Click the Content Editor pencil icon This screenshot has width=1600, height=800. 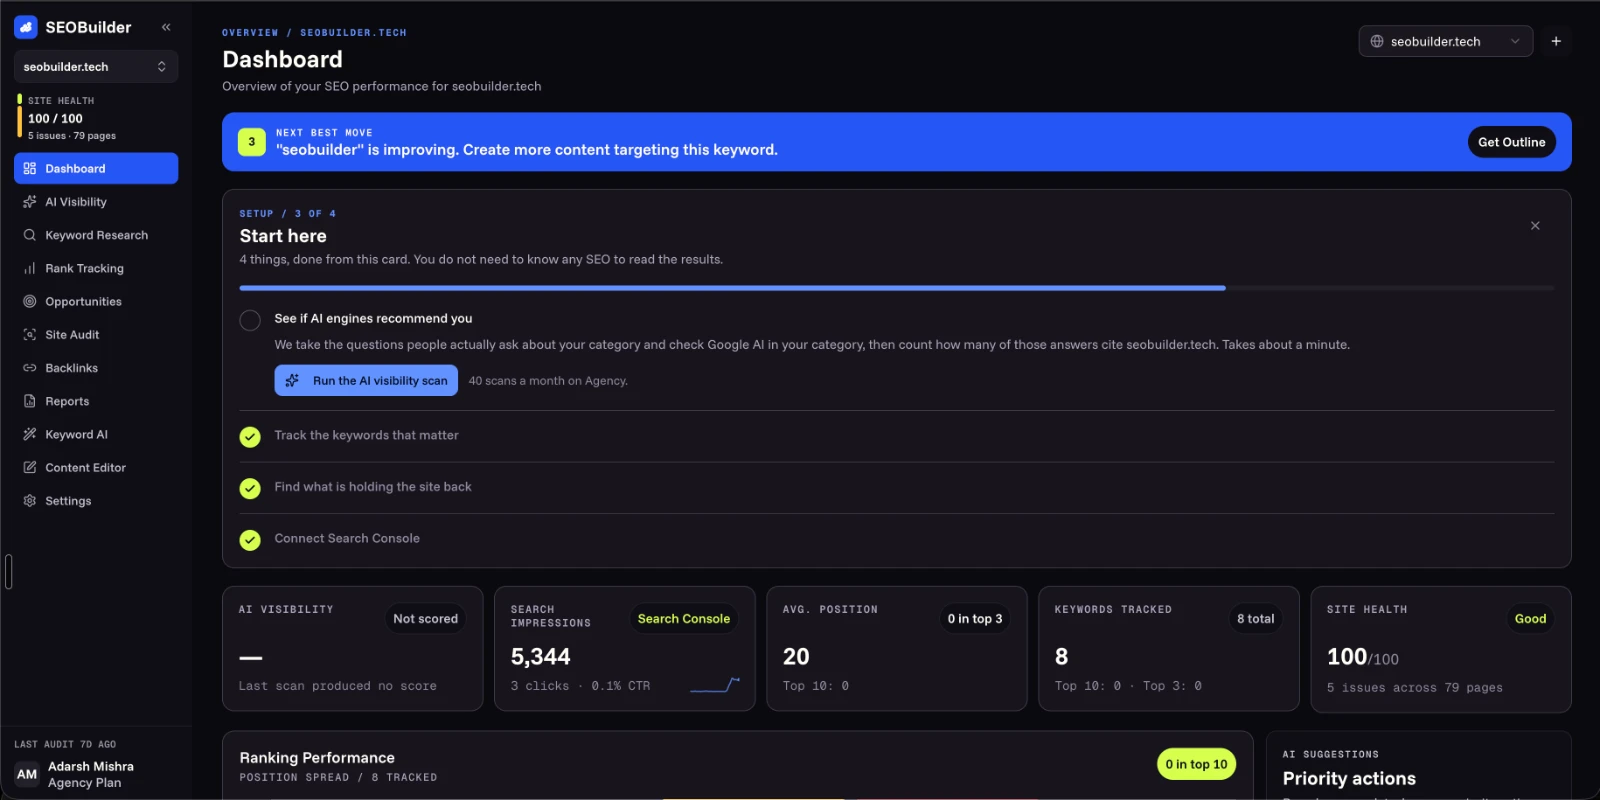tap(30, 467)
